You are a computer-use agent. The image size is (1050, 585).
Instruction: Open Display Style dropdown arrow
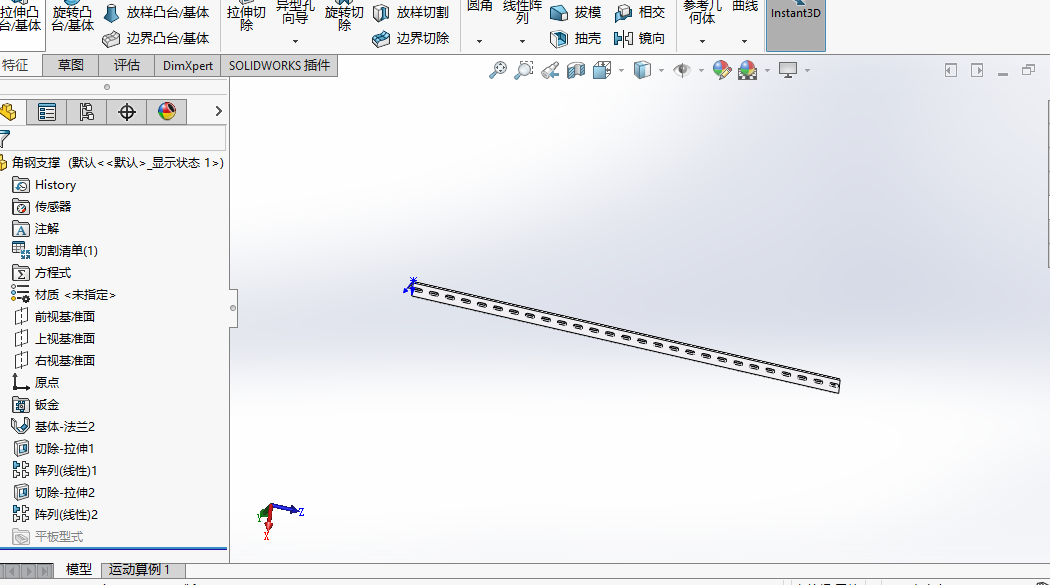click(661, 70)
